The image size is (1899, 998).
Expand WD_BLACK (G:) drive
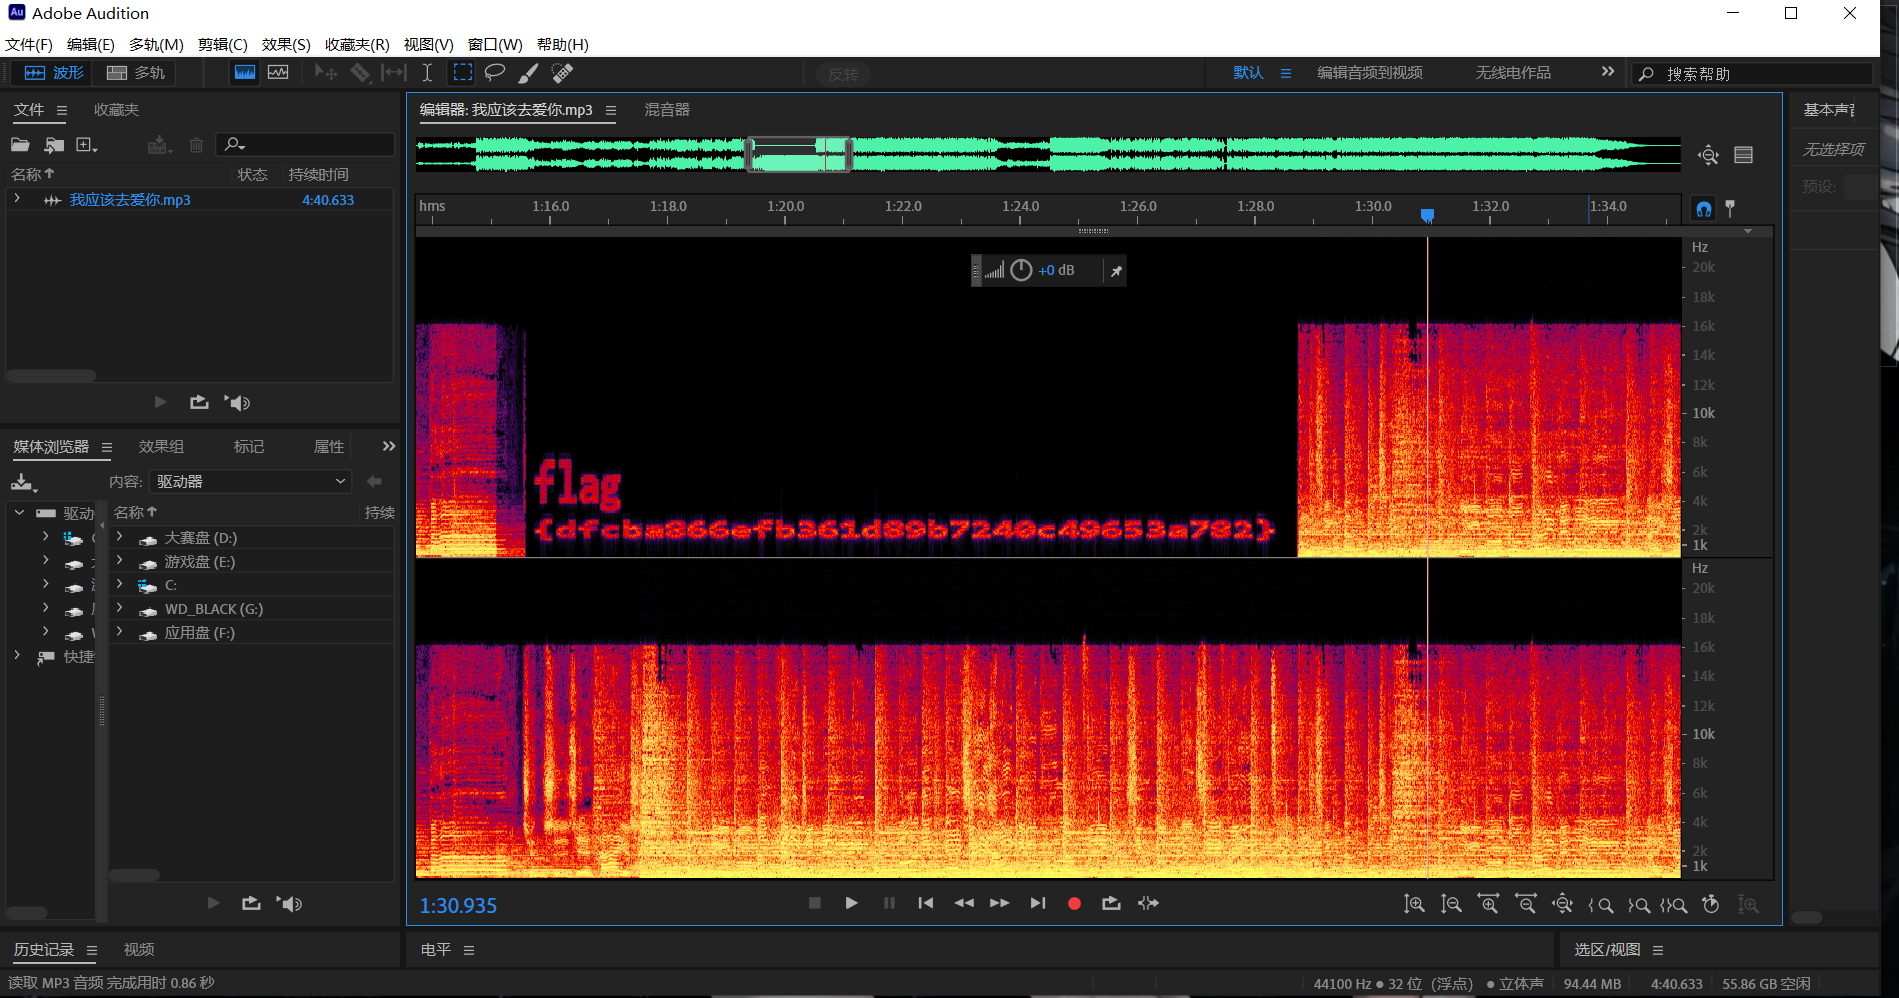[x=120, y=608]
